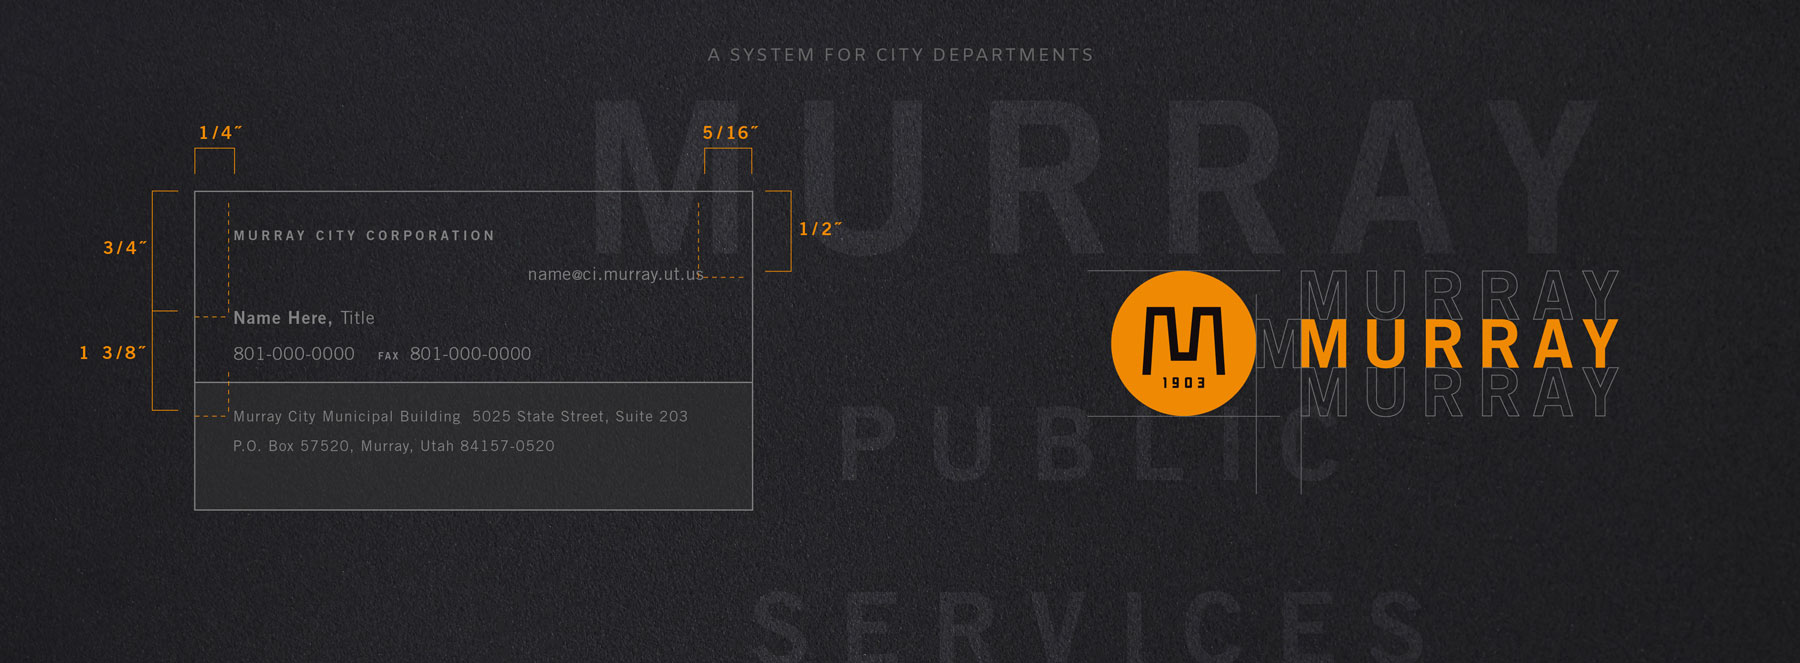Viewport: 1800px width, 663px height.
Task: Select the outlined MURRAY text below the orange wordmark
Action: pos(1460,393)
